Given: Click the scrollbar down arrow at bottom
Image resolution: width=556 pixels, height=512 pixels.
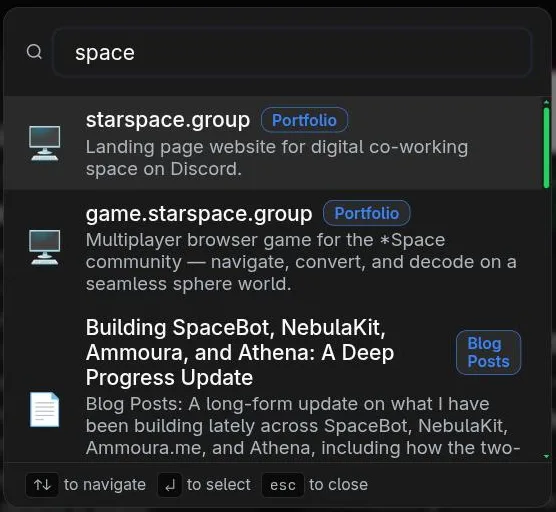Looking at the screenshot, I should 546,456.
